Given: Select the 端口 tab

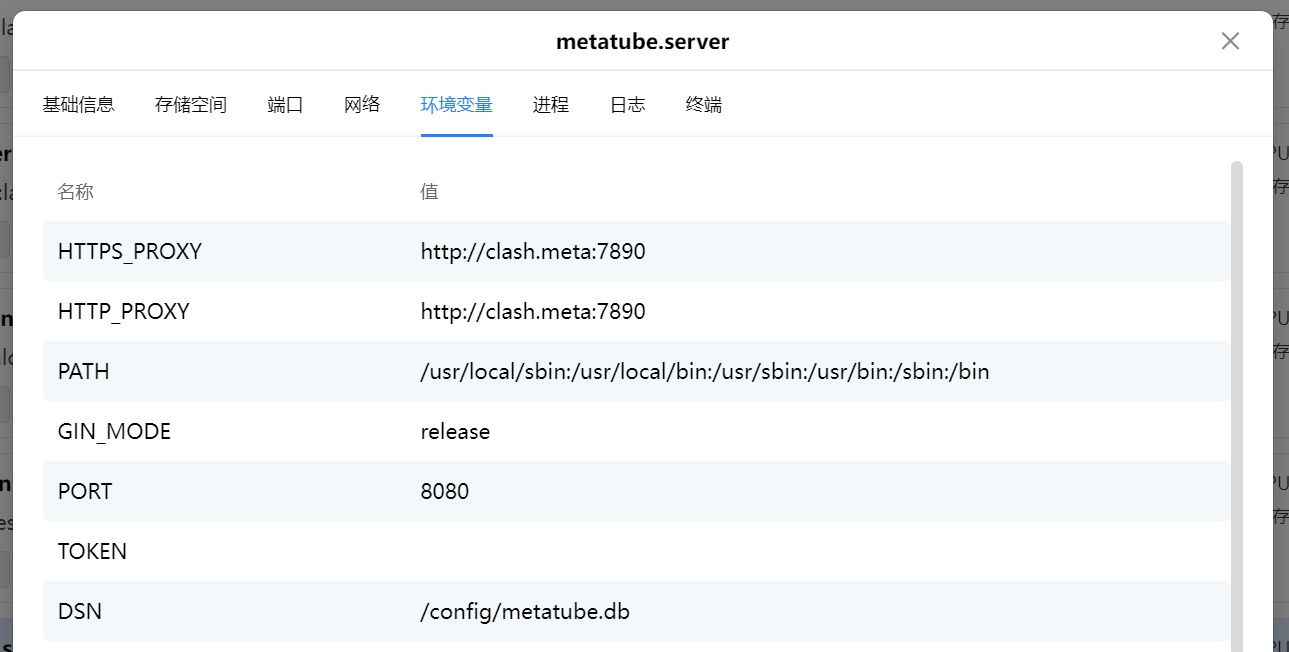Looking at the screenshot, I should tap(285, 105).
